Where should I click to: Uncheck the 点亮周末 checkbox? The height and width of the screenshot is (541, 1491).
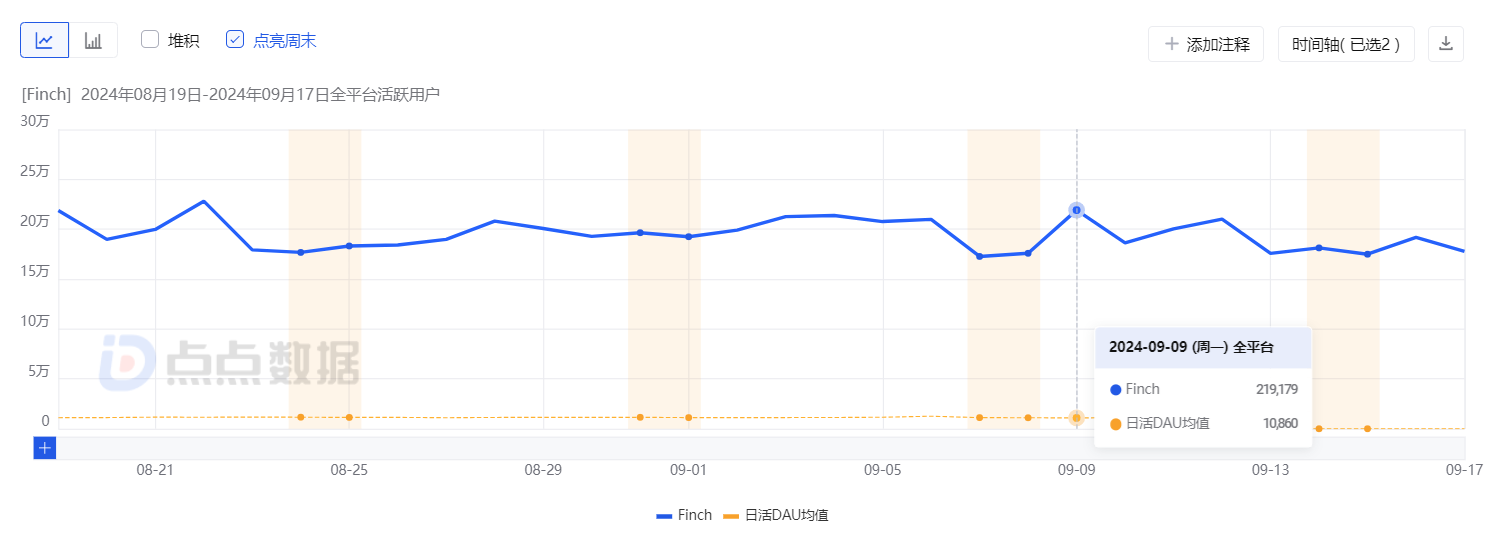click(x=235, y=39)
